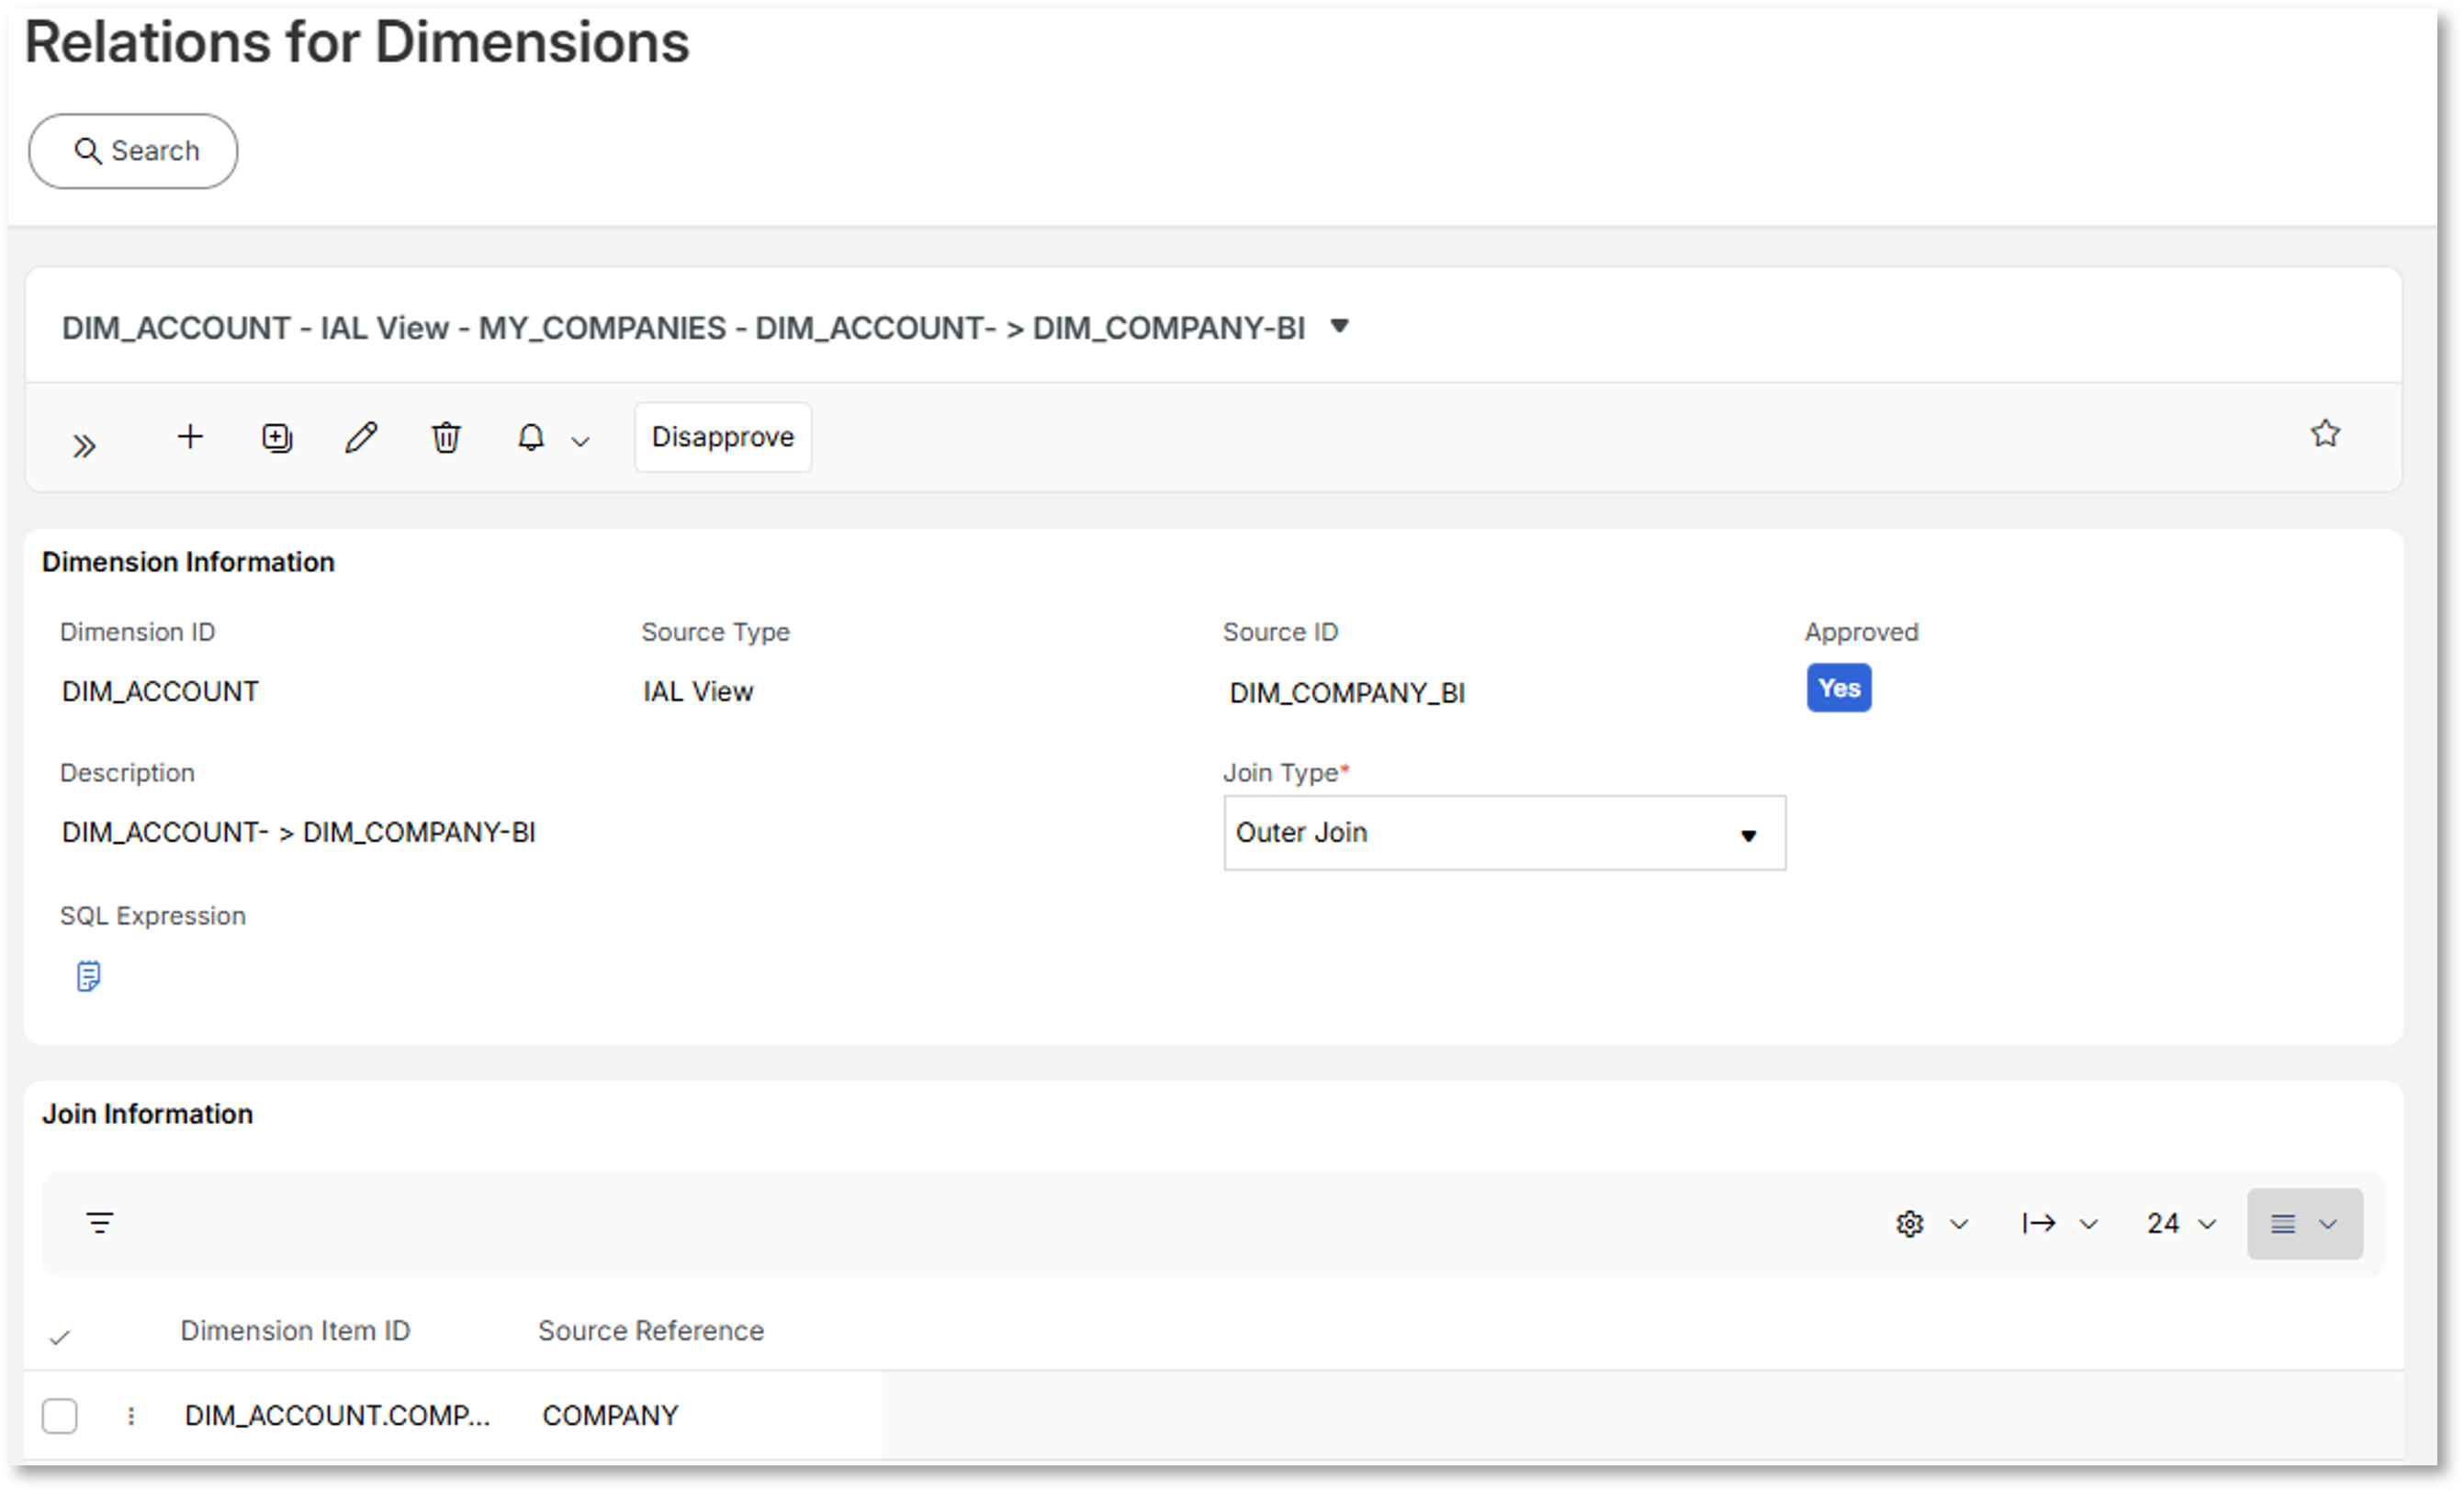Mark page as favorite with star icon
The width and height of the screenshot is (2464, 1492).
[2326, 433]
